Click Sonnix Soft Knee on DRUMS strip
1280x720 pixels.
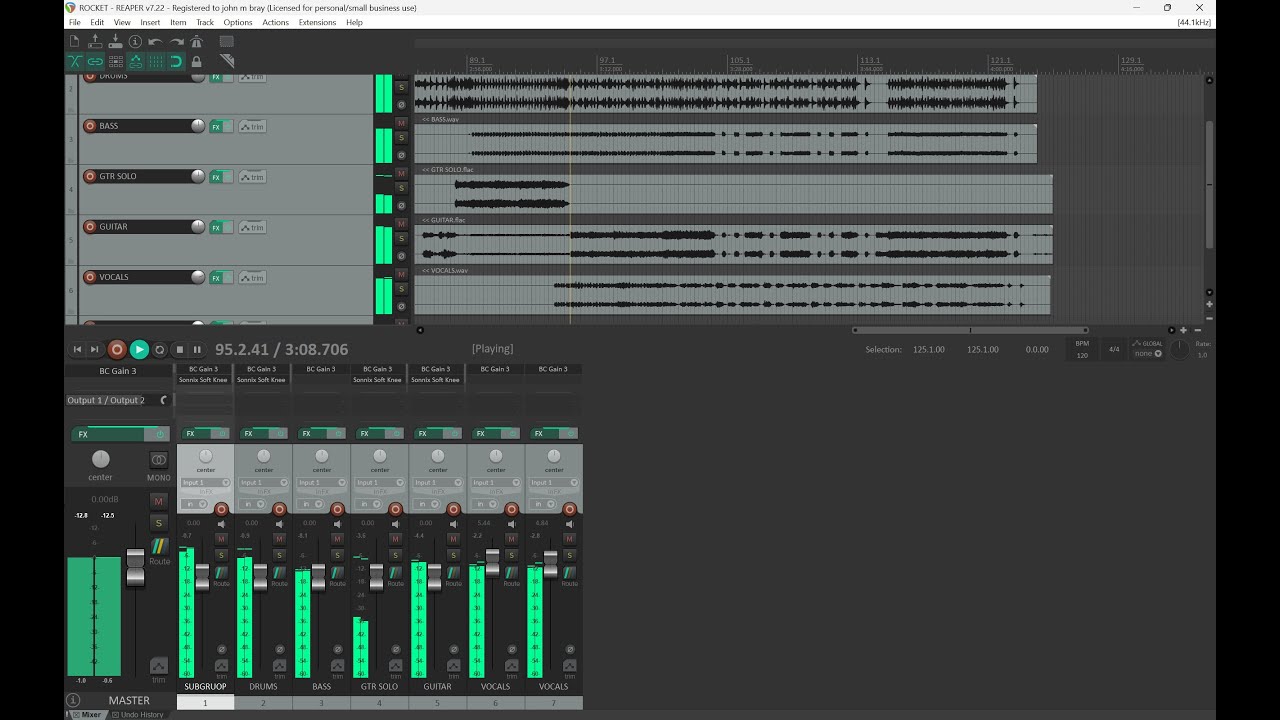(262, 380)
